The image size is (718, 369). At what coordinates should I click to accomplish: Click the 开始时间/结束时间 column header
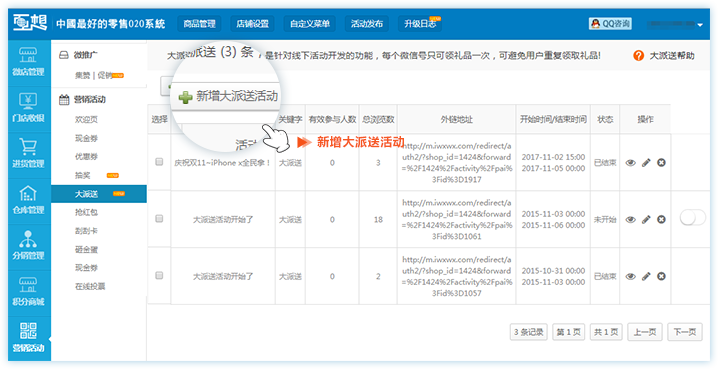click(x=553, y=119)
